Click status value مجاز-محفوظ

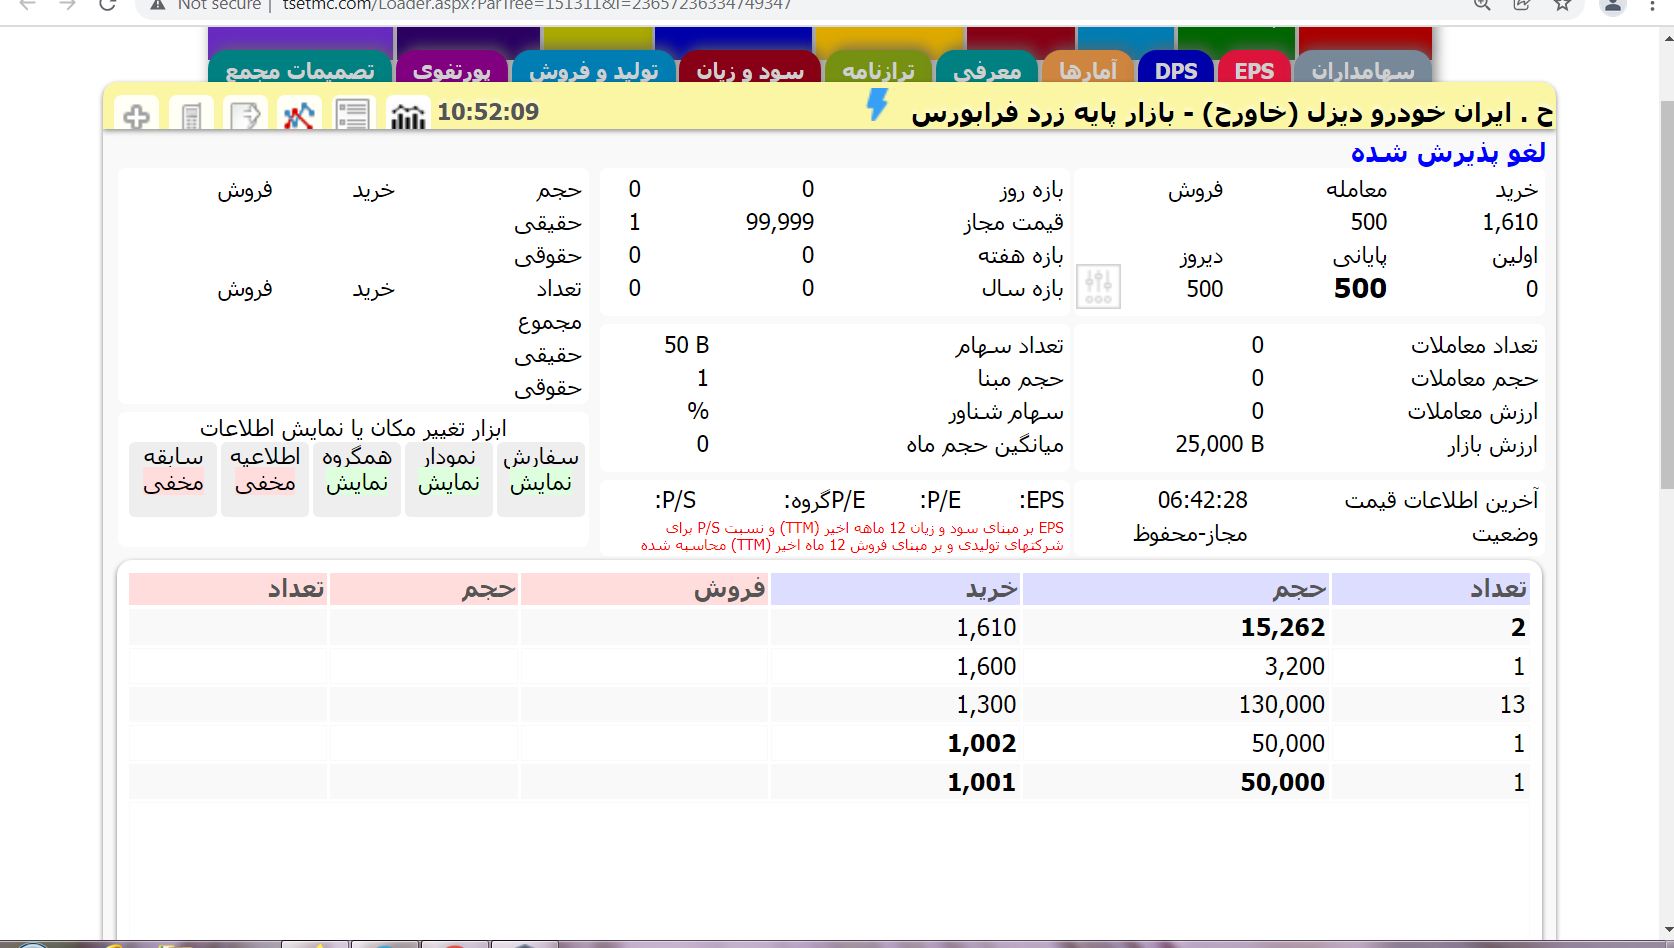(1190, 534)
